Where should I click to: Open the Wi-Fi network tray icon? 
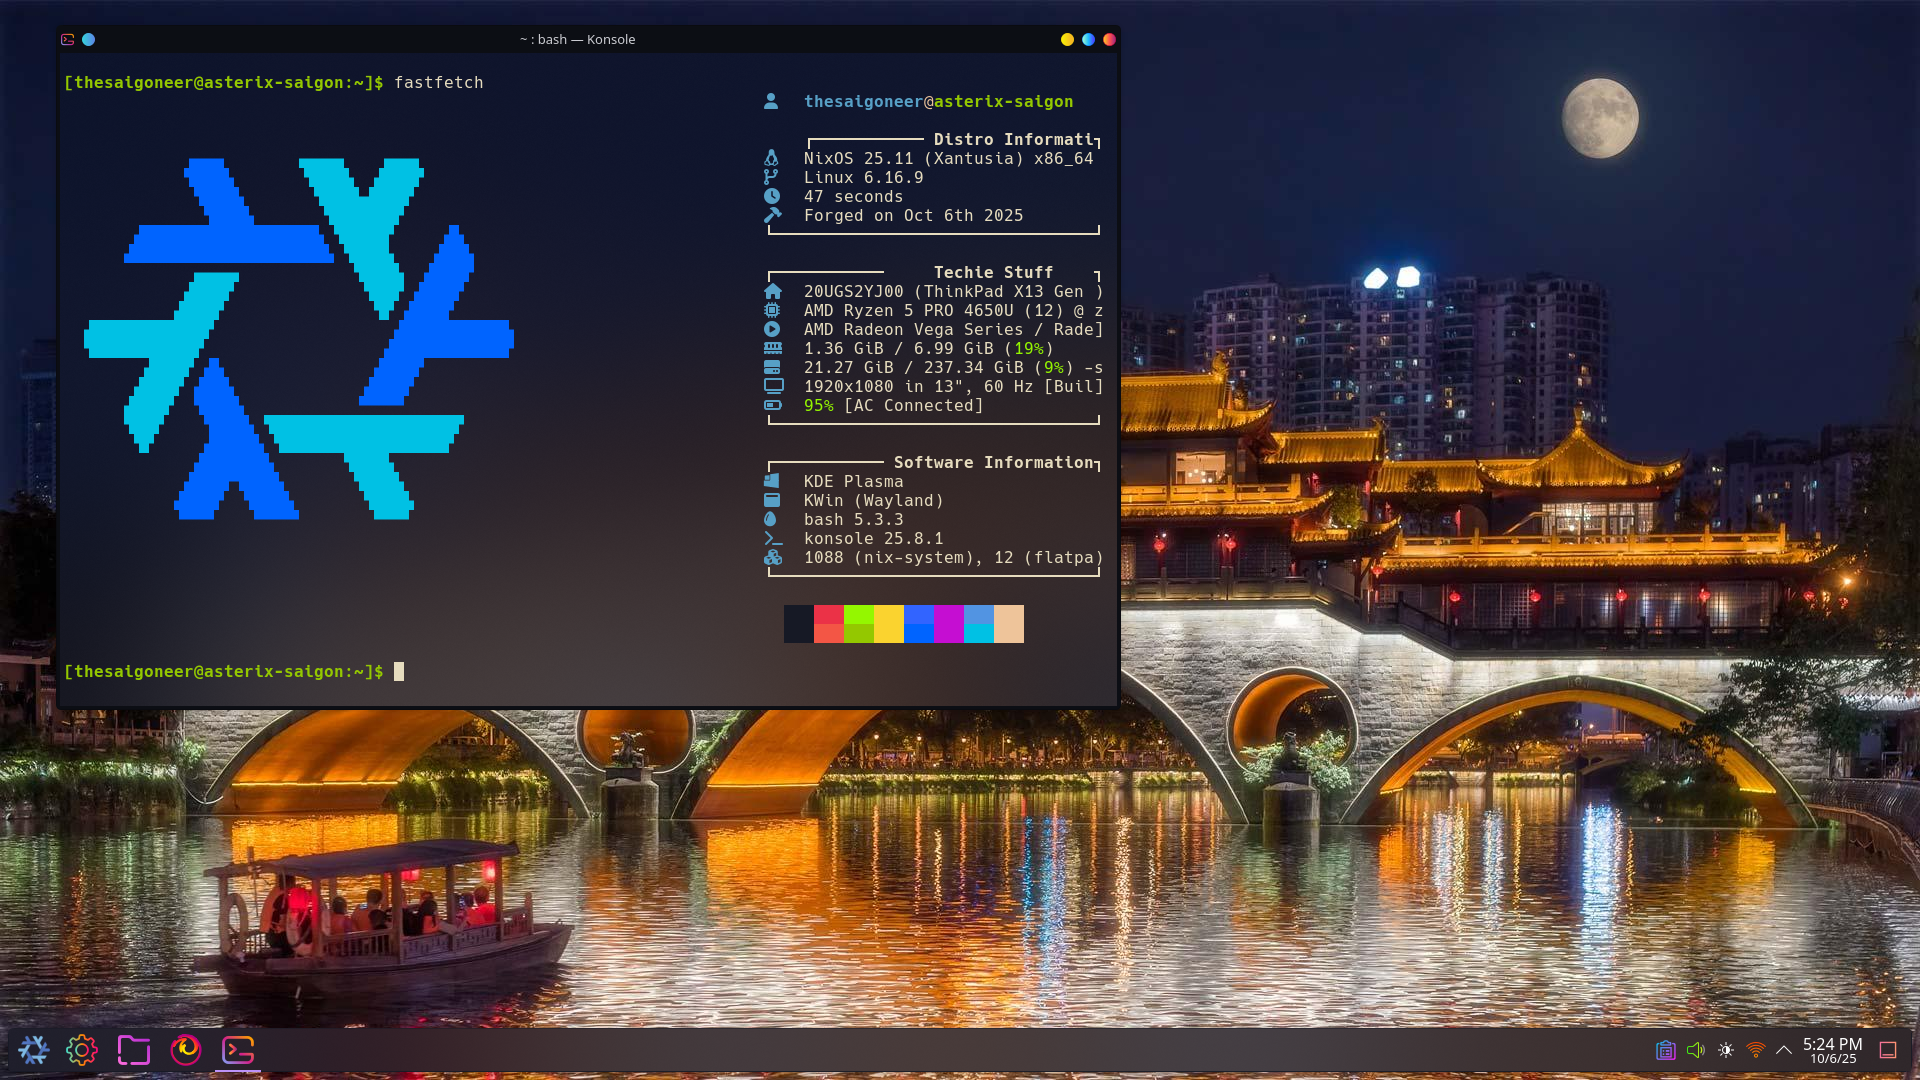[1755, 1050]
